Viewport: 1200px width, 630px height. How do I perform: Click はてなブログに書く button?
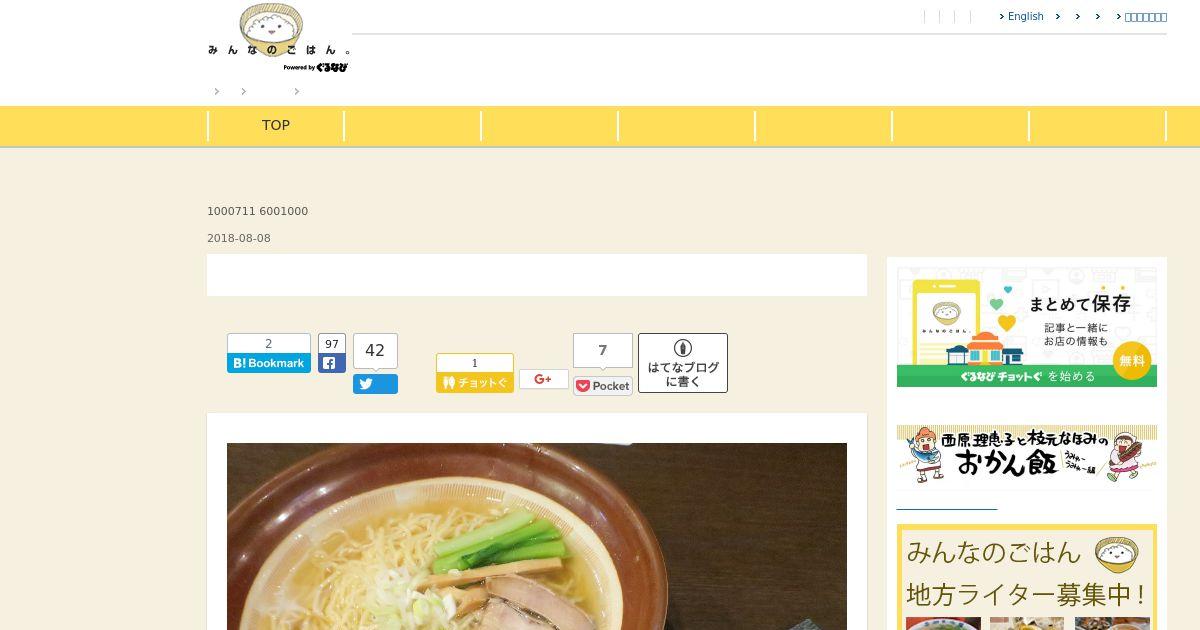pos(683,363)
